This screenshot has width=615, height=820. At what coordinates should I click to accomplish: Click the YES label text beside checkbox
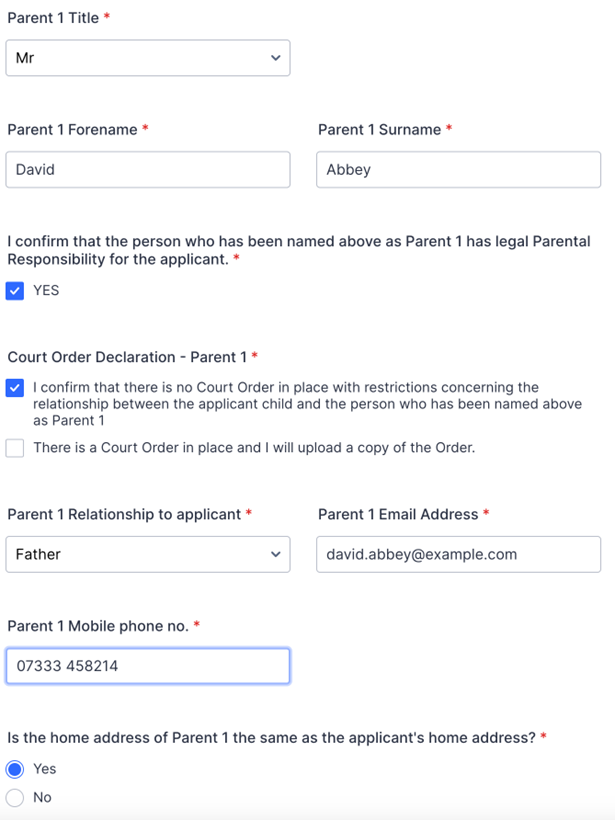pos(46,290)
